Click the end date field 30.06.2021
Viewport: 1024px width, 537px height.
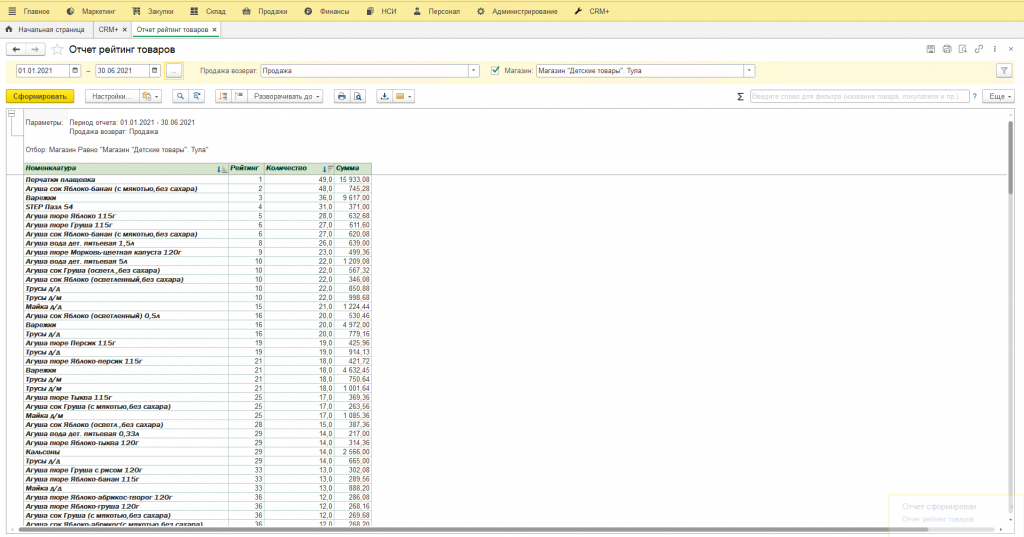click(x=122, y=71)
